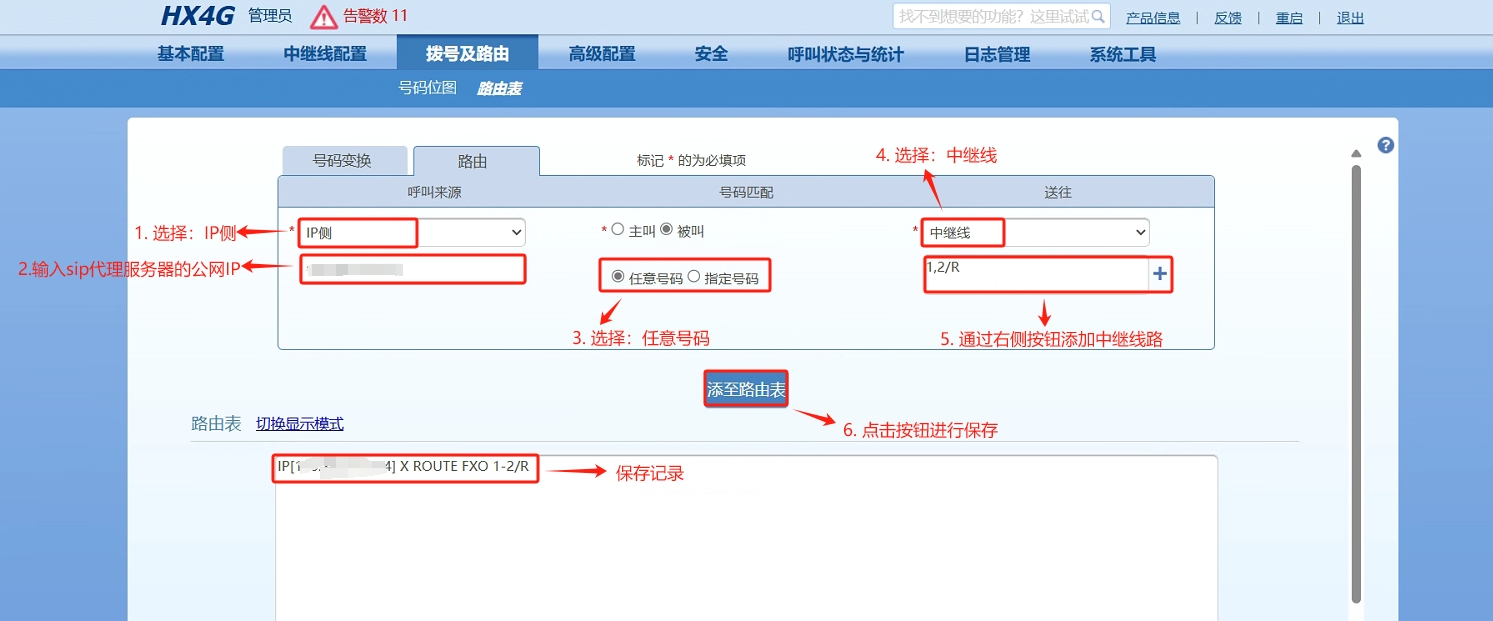Open the 呼叫来源 IP侧 dropdown
1493x621 pixels.
[412, 232]
